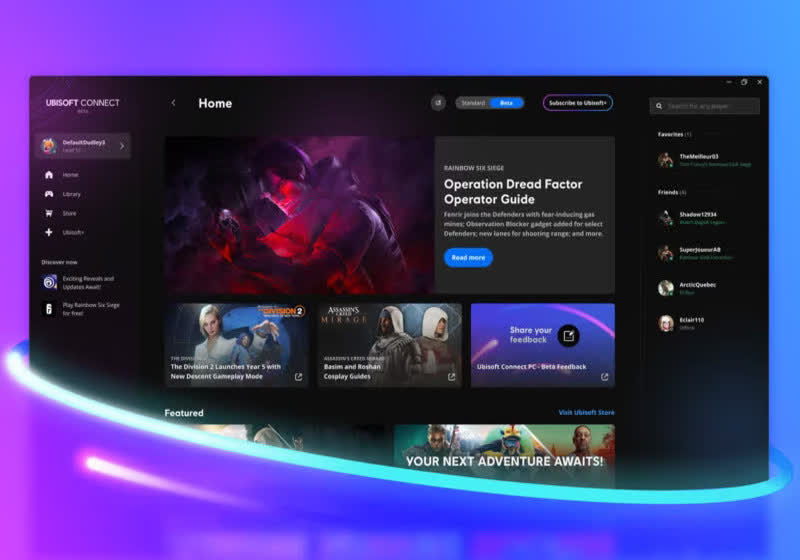
Task: Open Library via the gamepad icon
Action: (49, 194)
